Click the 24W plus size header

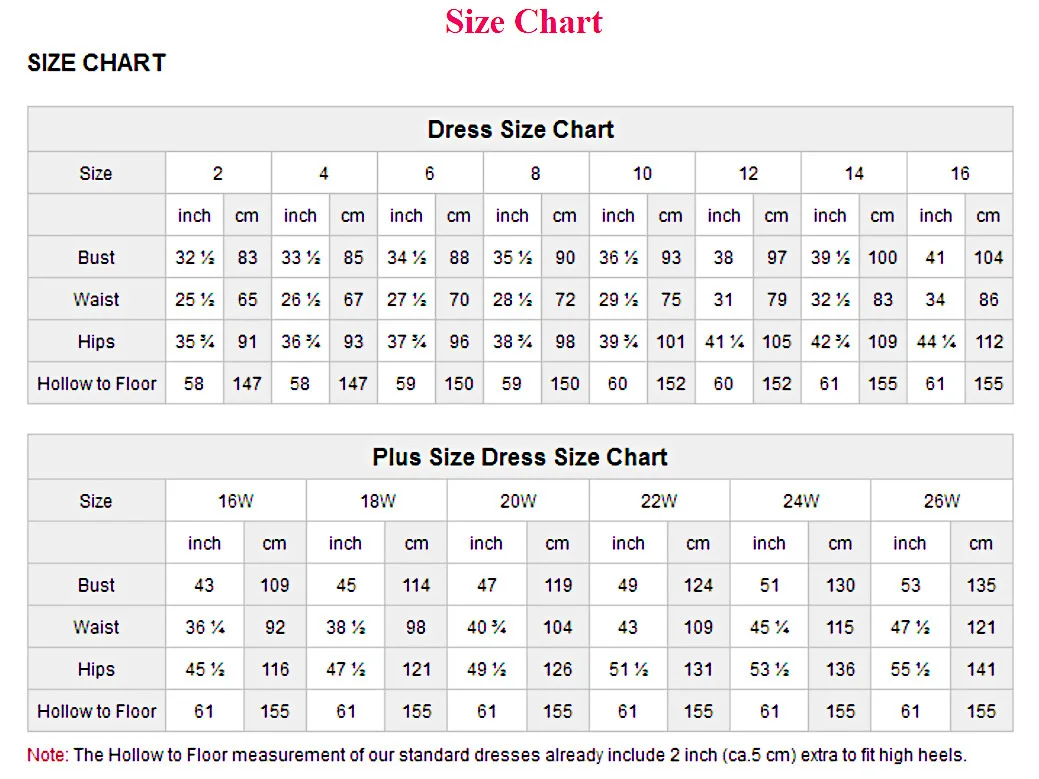800,502
